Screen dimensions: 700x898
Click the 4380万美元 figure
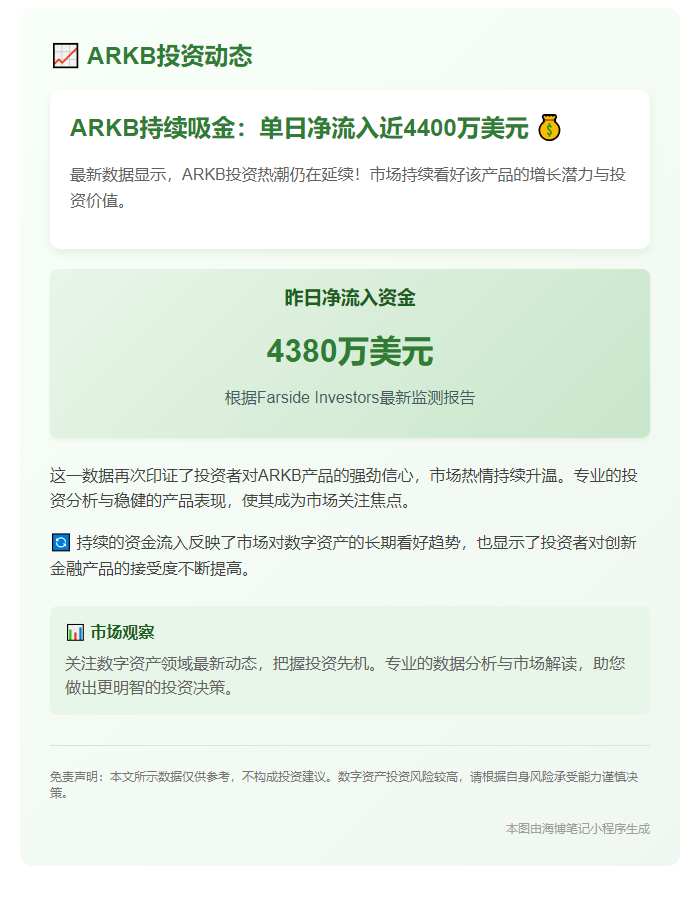click(350, 351)
